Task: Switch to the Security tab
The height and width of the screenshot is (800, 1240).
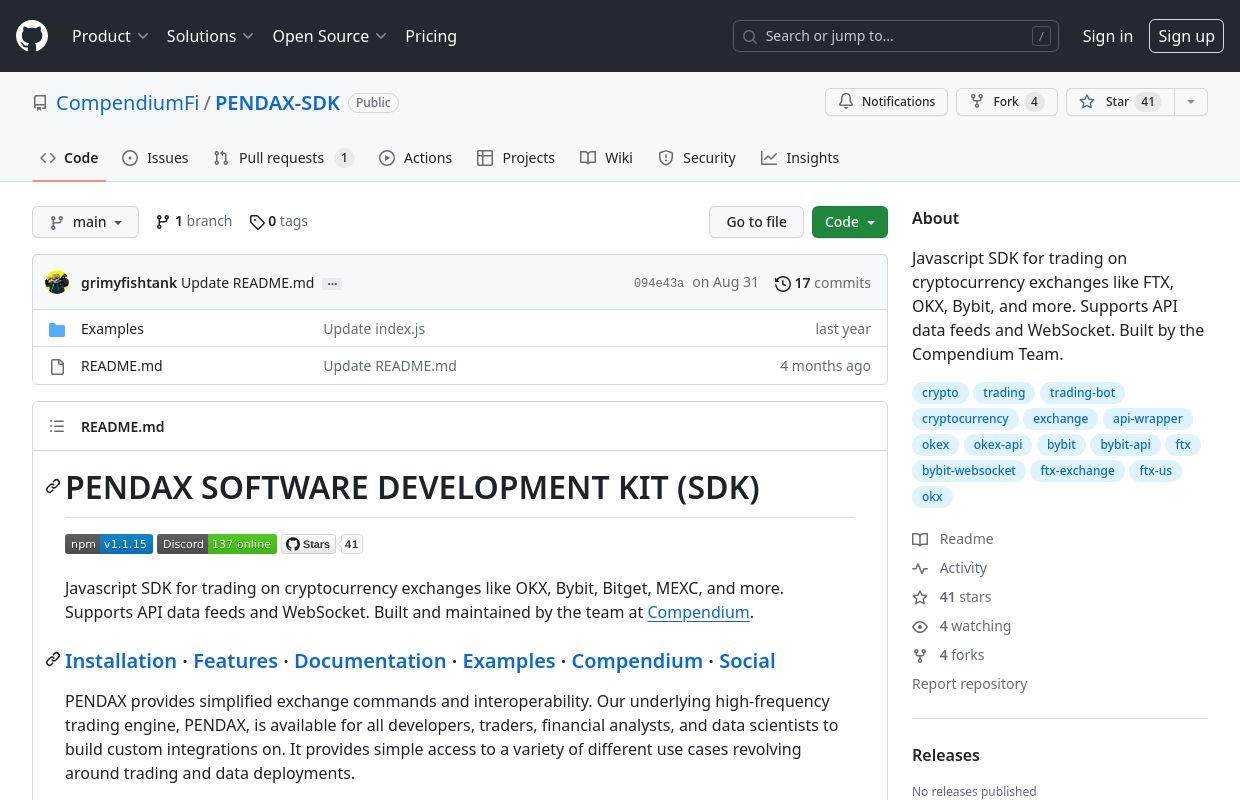Action: coord(697,158)
